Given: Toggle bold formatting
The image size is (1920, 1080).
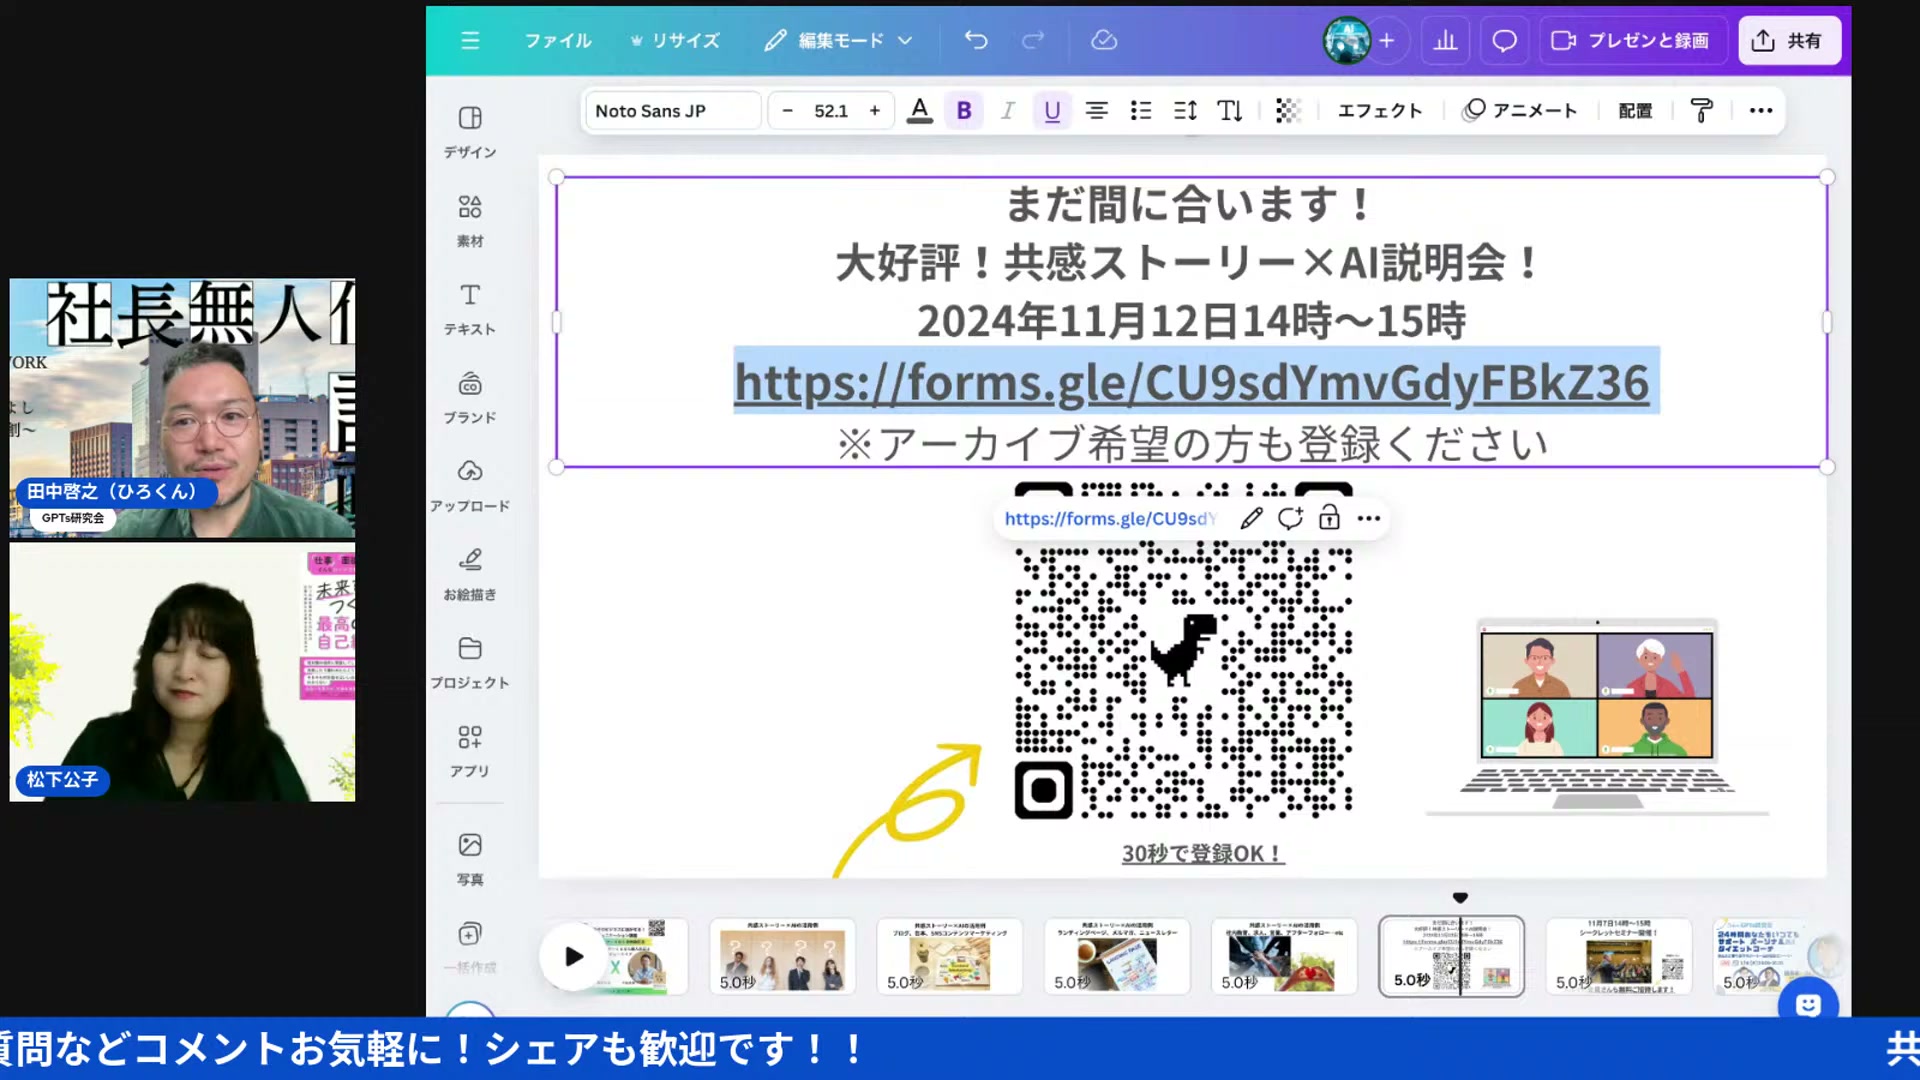Looking at the screenshot, I should click(x=964, y=111).
